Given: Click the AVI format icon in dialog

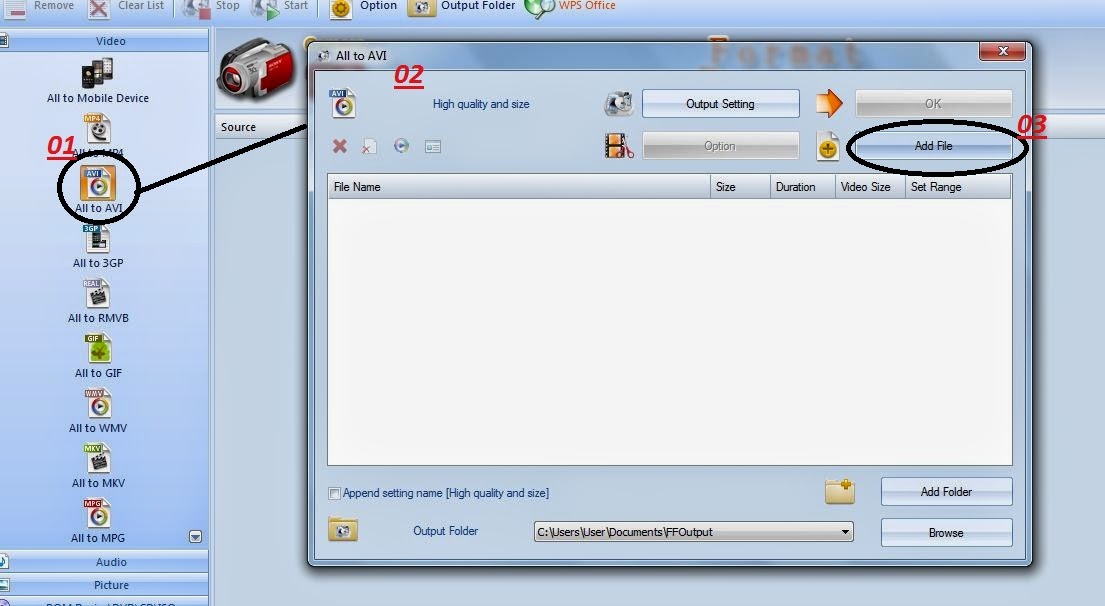Looking at the screenshot, I should coord(343,104).
